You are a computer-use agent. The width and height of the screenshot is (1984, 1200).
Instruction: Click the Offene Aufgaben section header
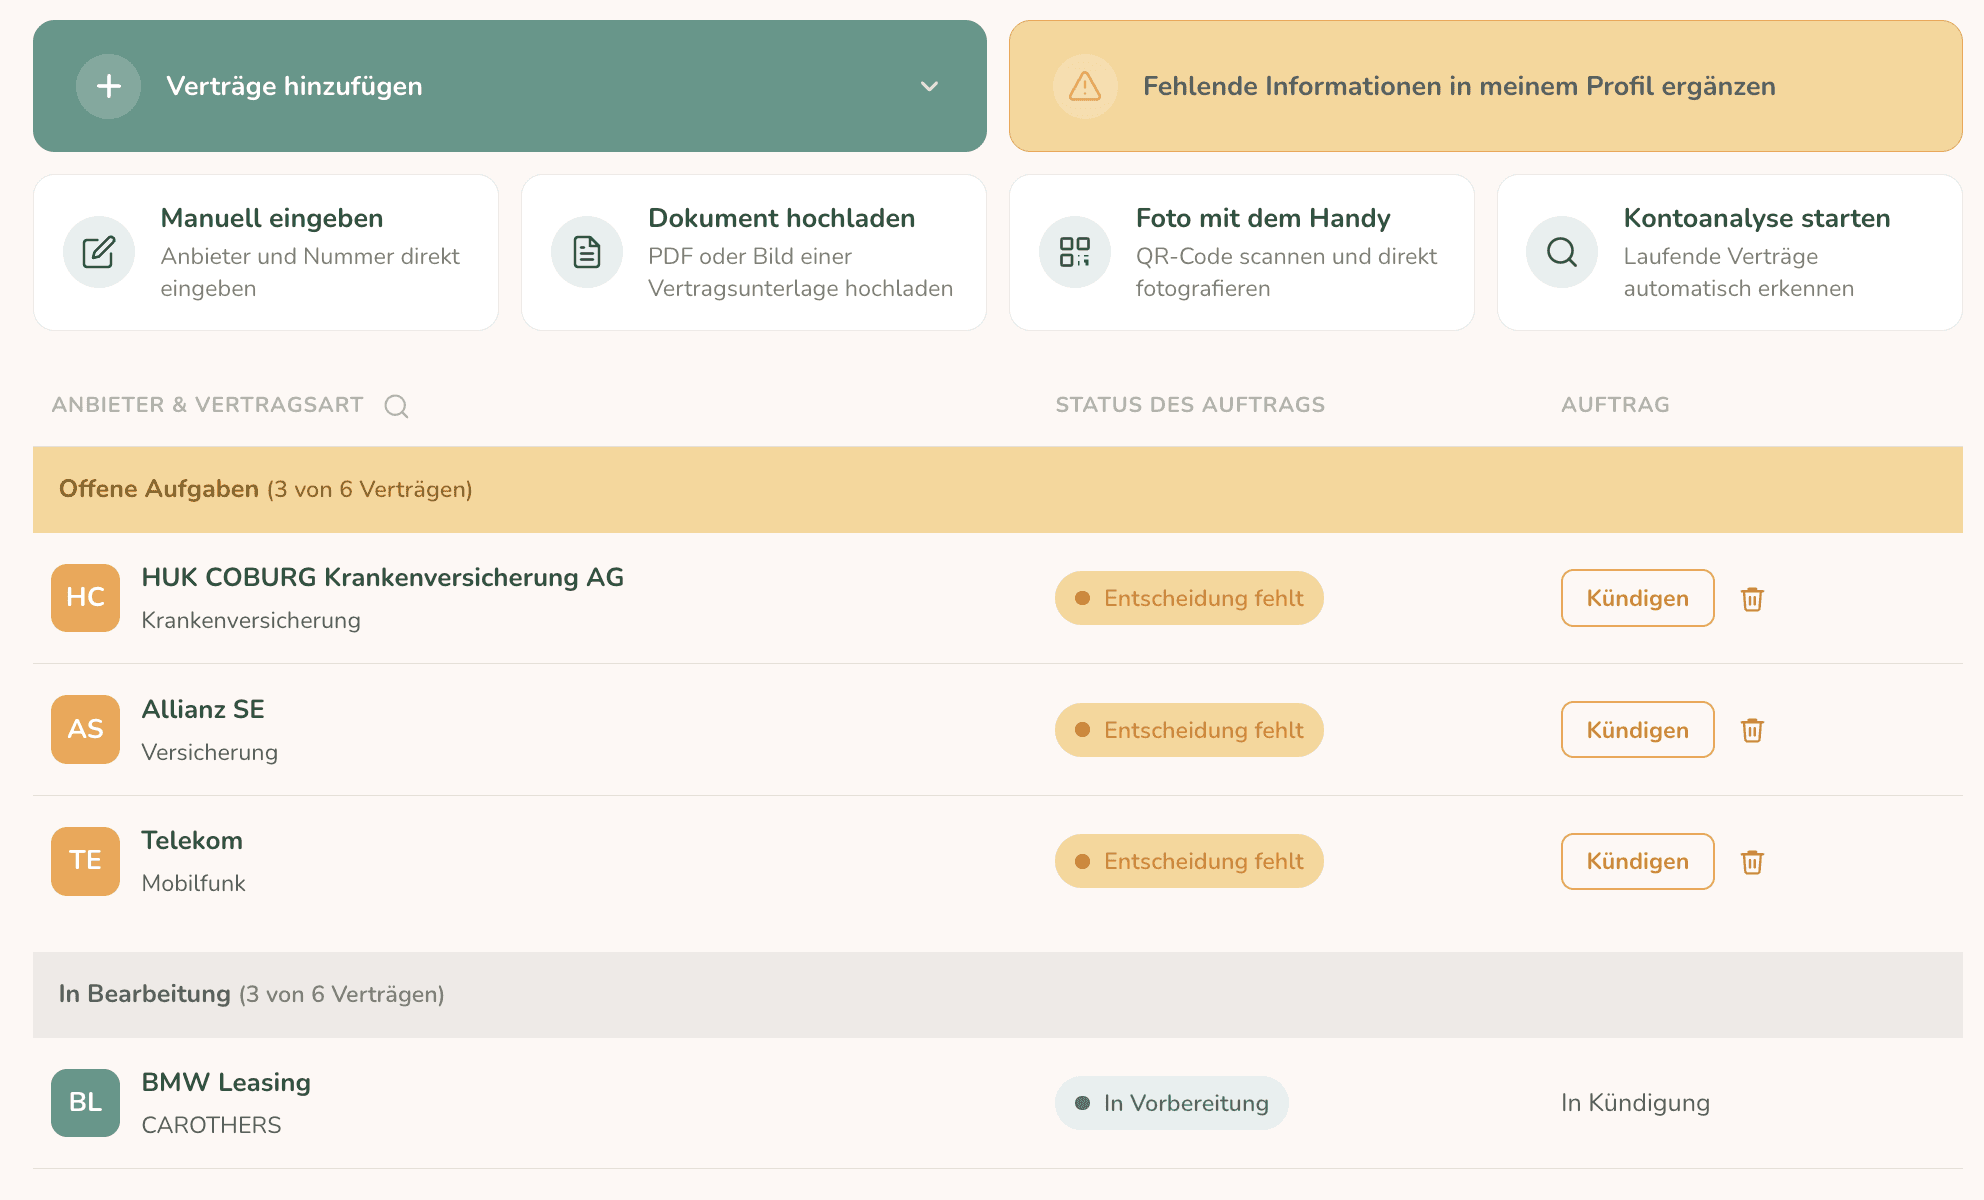(998, 489)
